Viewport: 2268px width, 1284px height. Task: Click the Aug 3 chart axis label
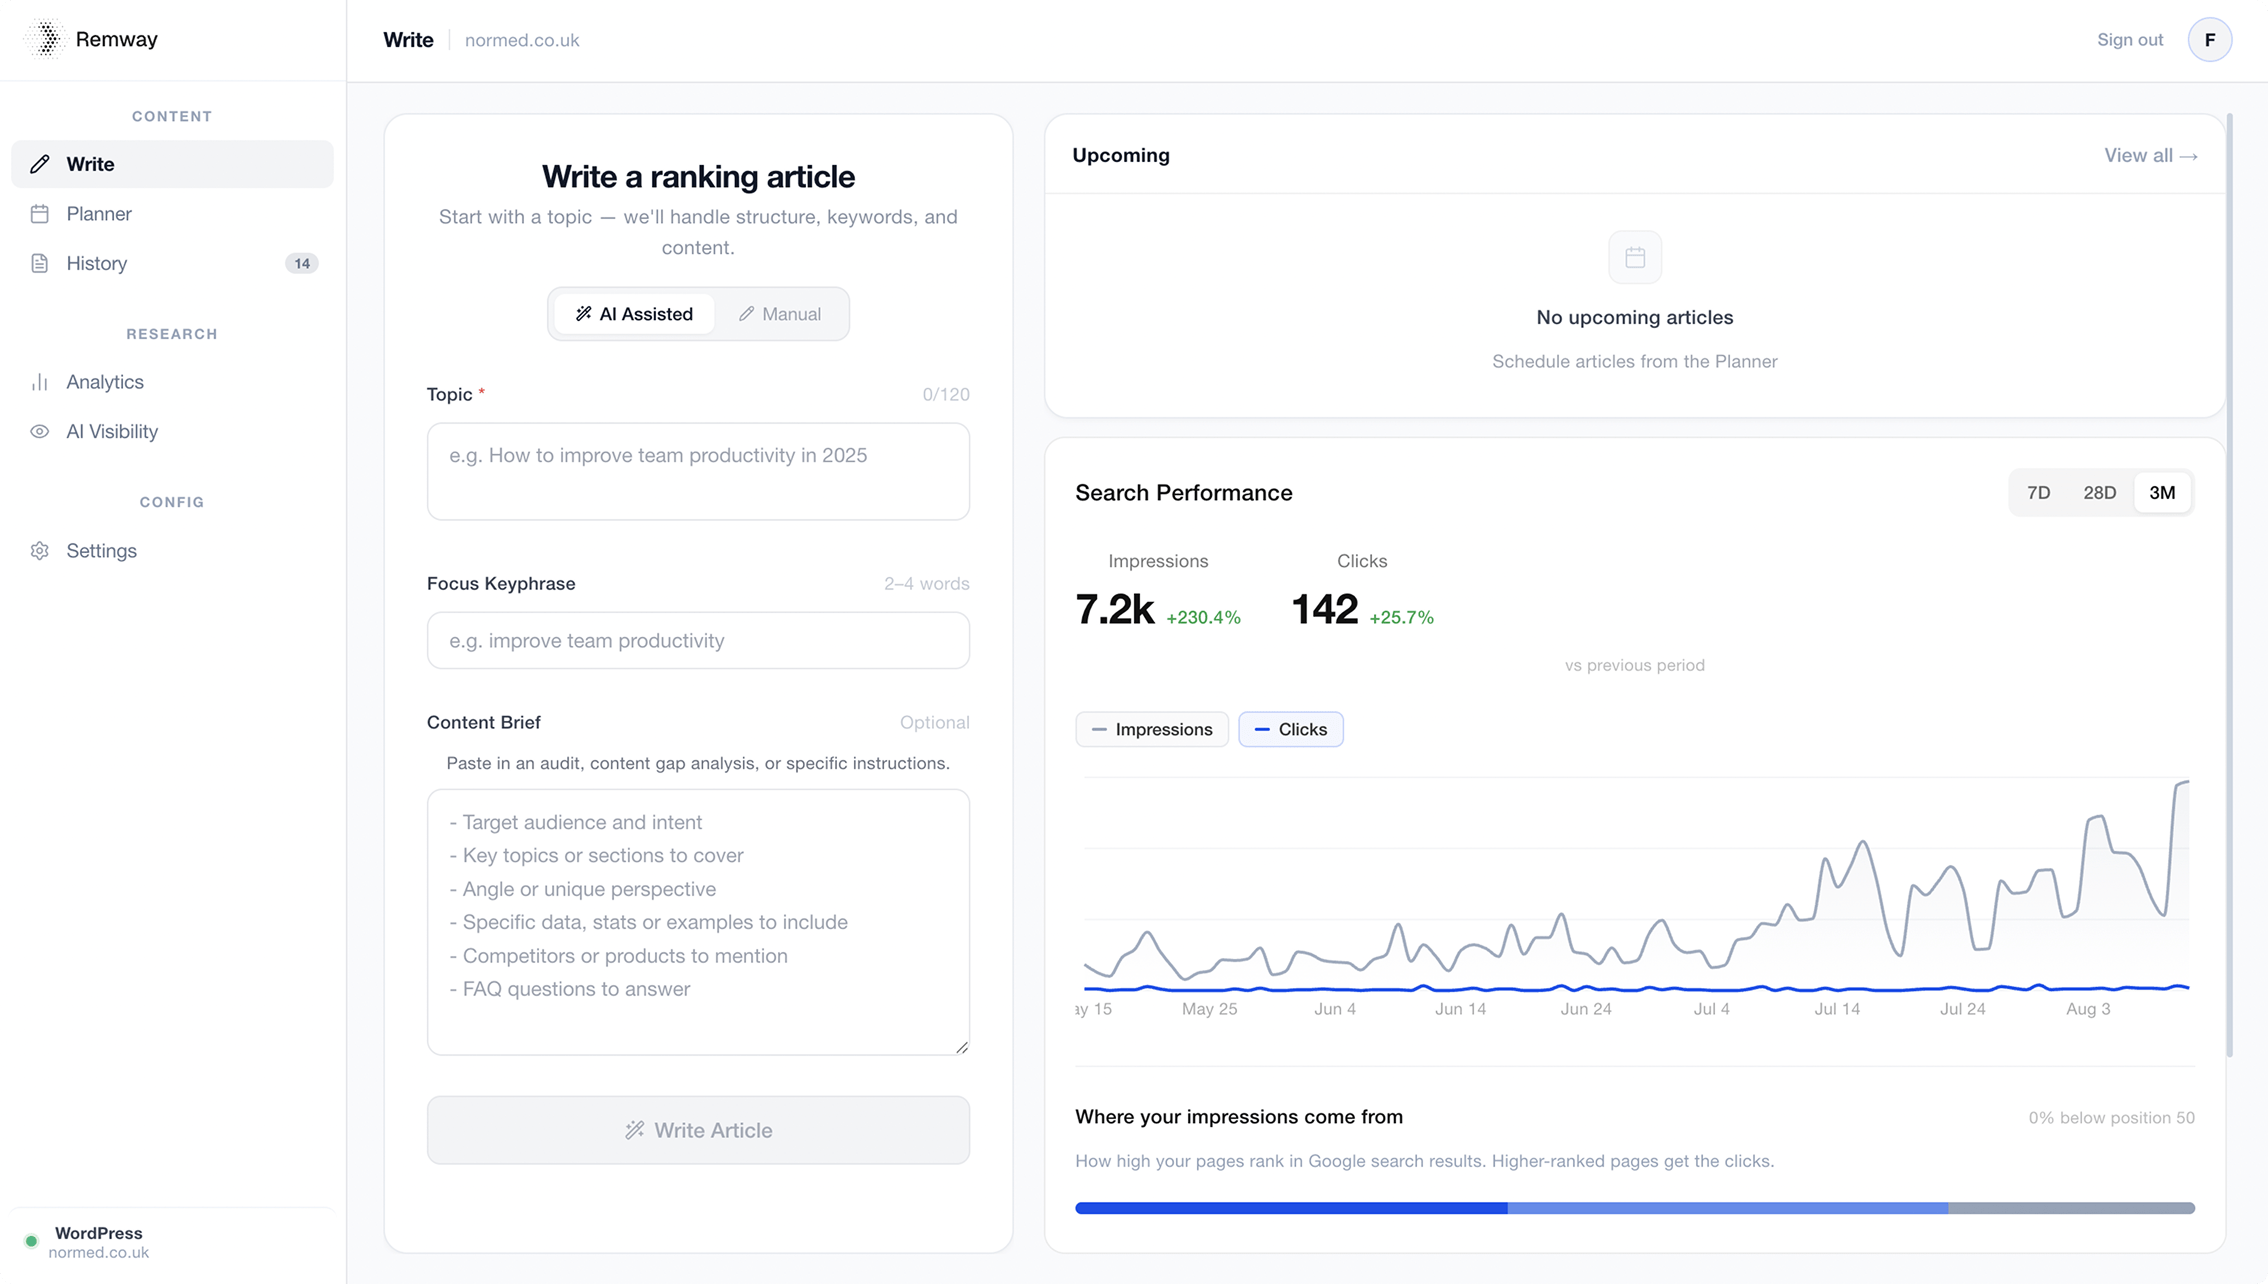(x=2088, y=1009)
